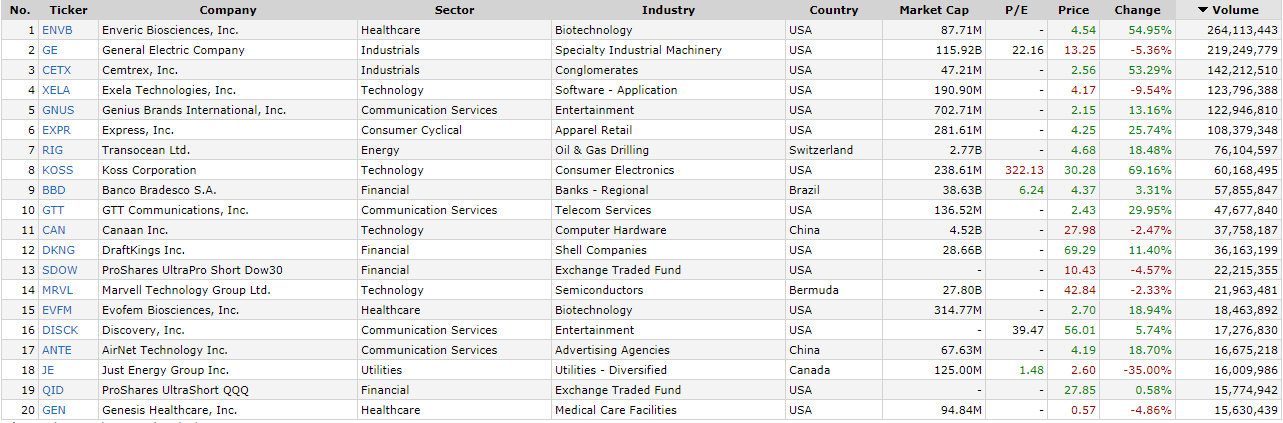Sort by the Sector column header

tap(455, 10)
